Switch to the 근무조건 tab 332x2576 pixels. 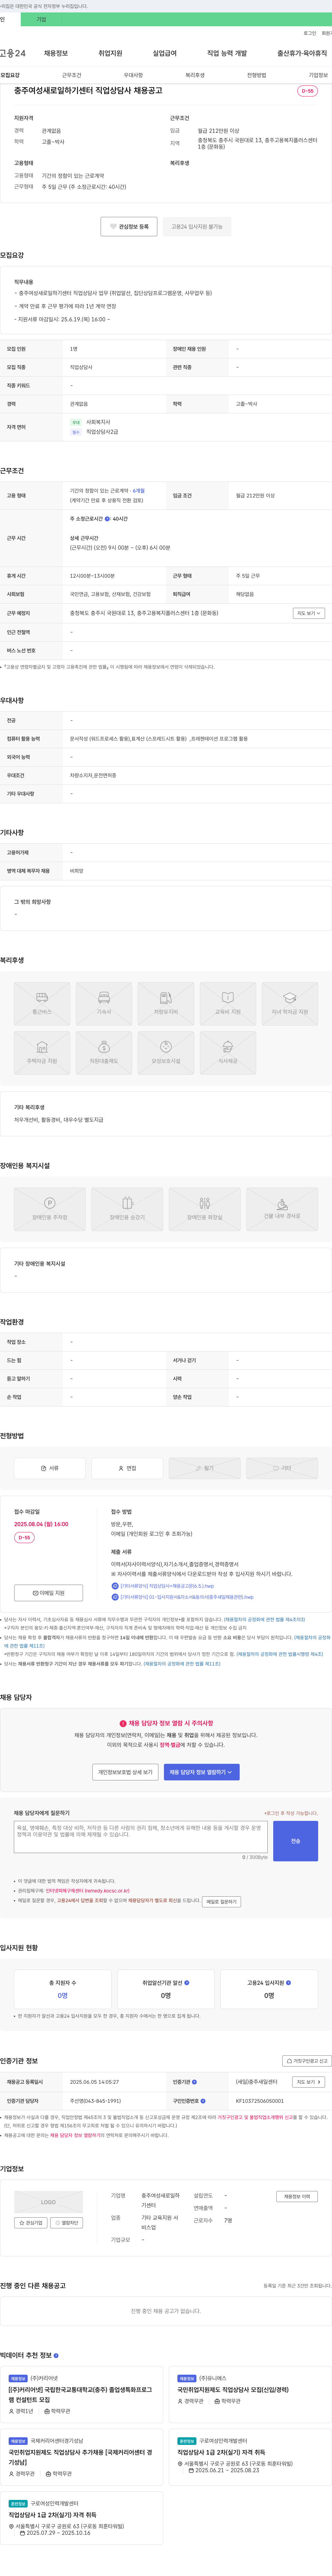(x=72, y=75)
